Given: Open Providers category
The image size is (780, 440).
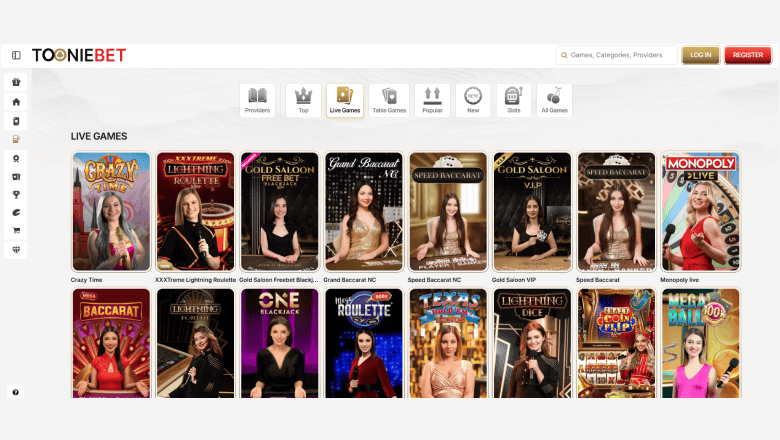Looking at the screenshot, I should click(257, 100).
